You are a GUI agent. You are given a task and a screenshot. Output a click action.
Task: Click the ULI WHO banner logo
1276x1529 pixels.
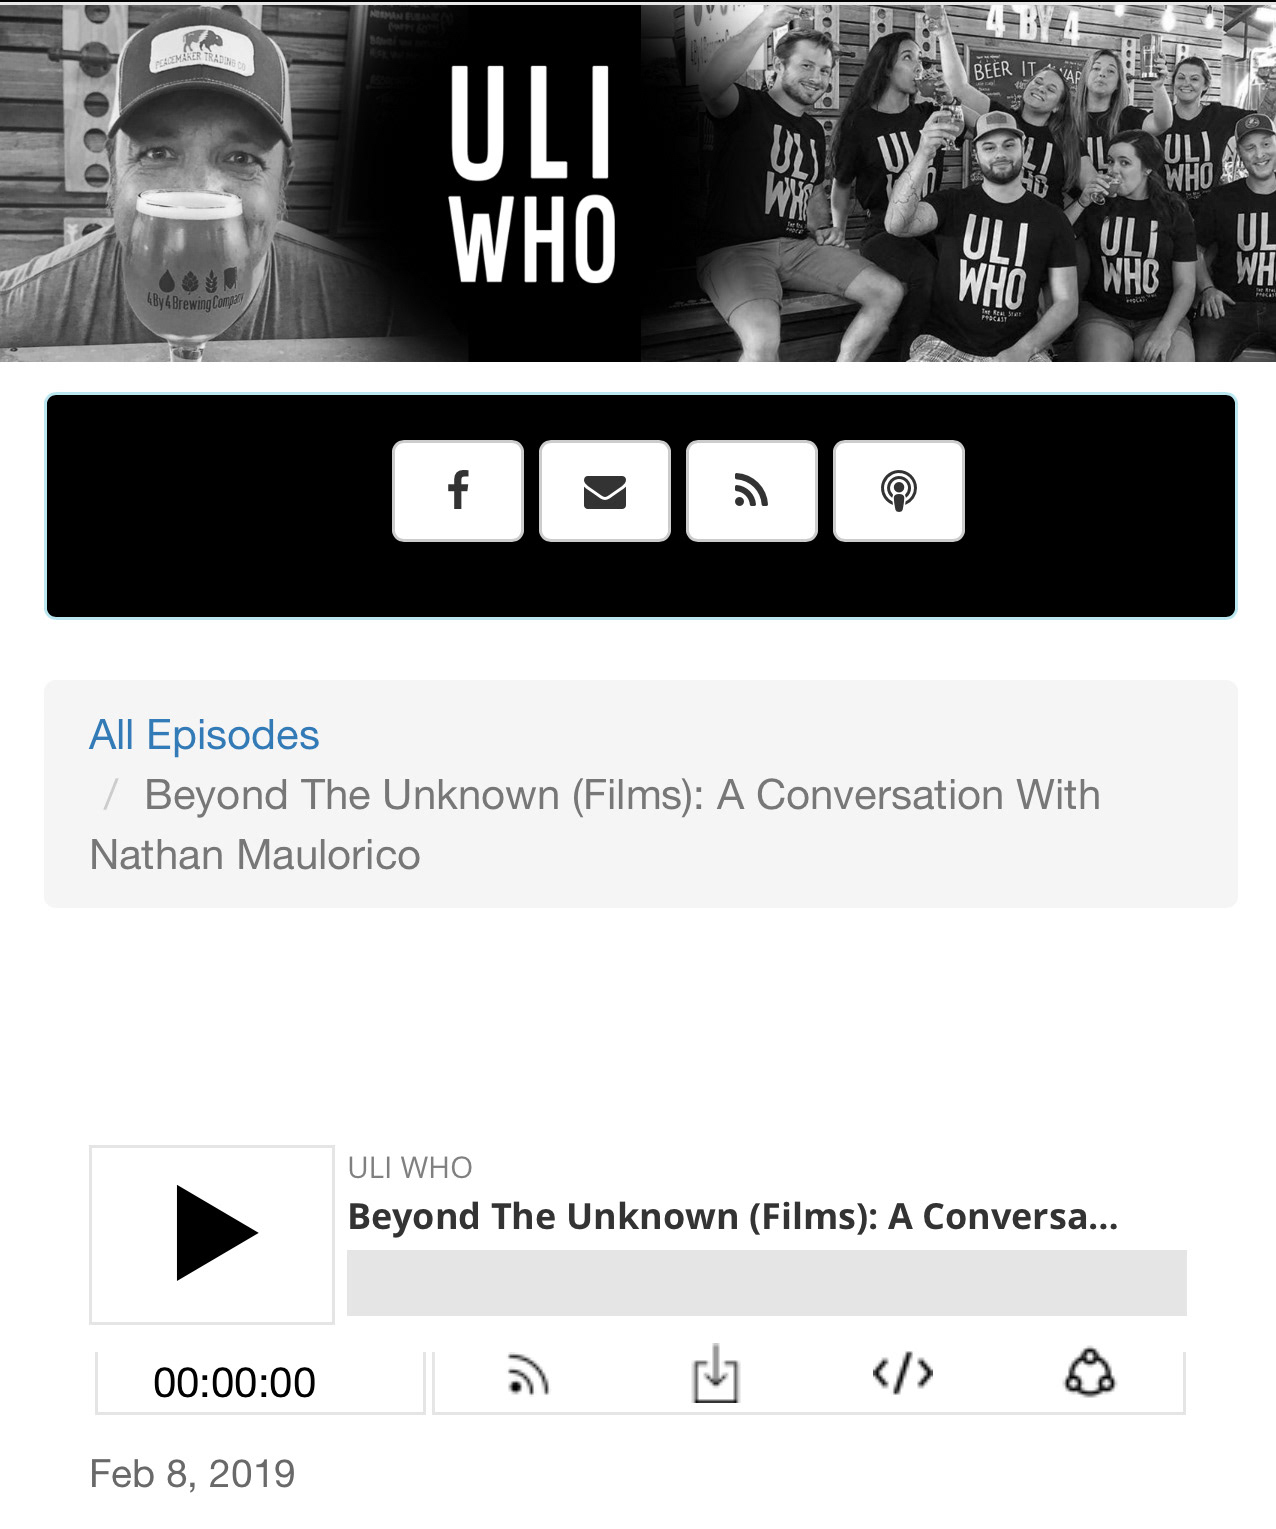(x=532, y=176)
